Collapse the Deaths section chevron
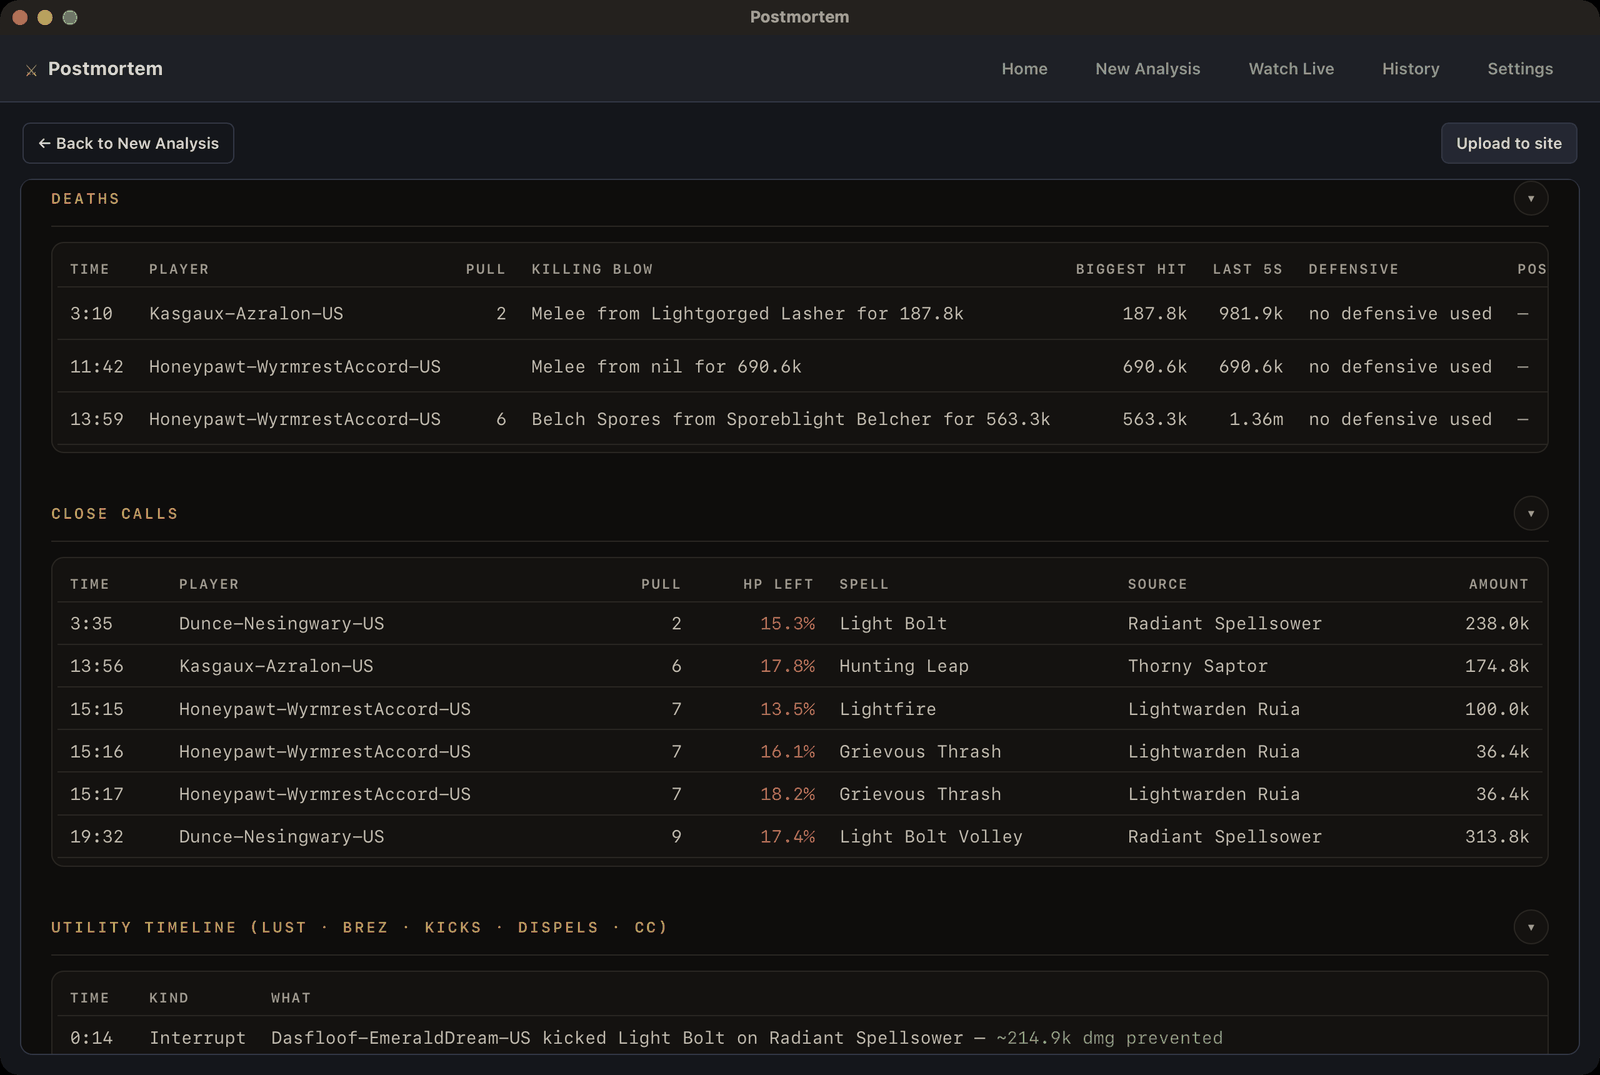 click(1530, 198)
